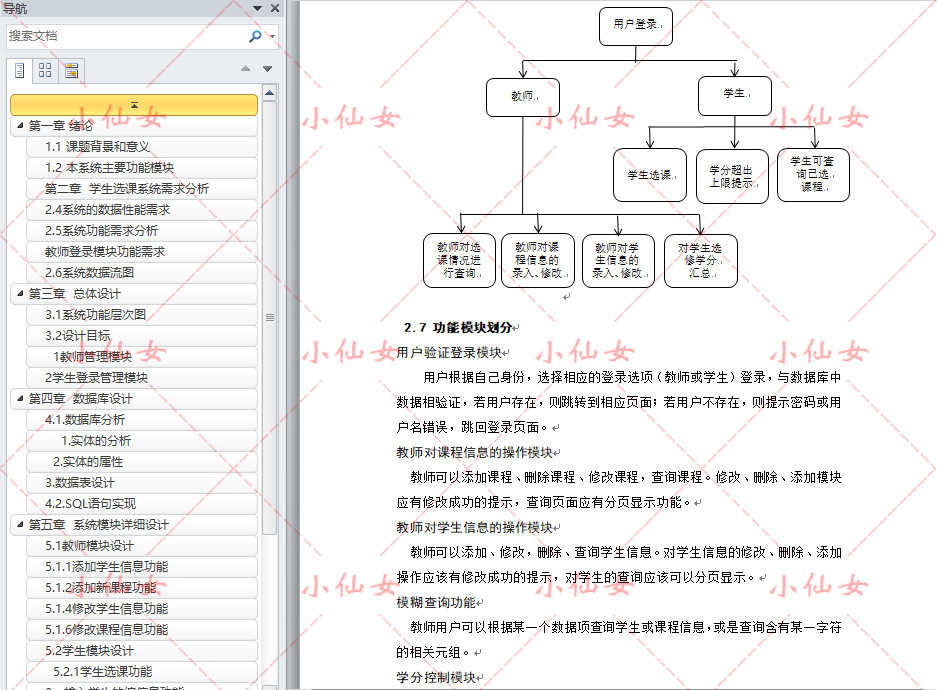Click heading 5.1.6修改课程信息功能
The height and width of the screenshot is (690, 937).
[142, 630]
